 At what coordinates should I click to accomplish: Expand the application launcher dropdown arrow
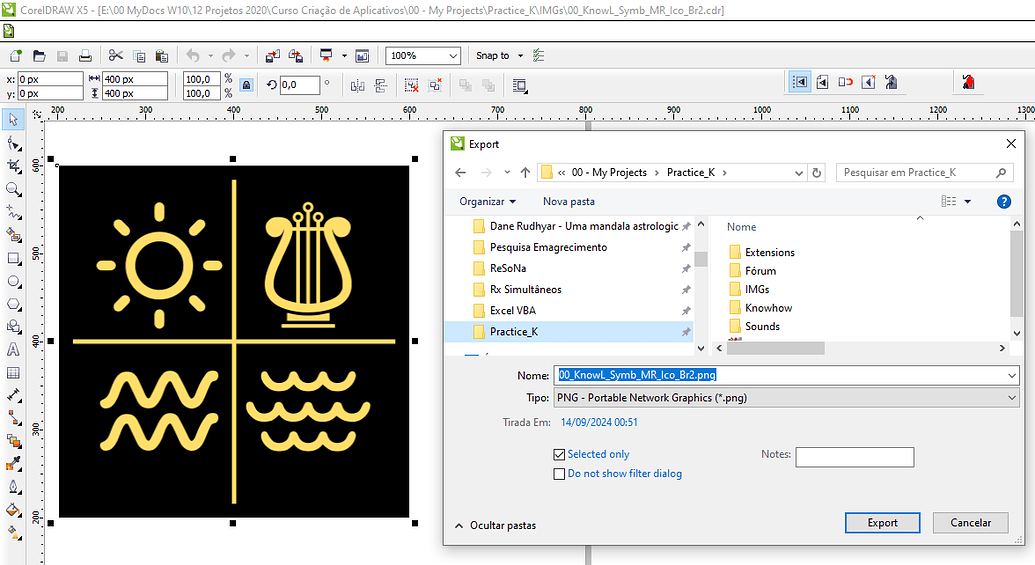point(344,55)
